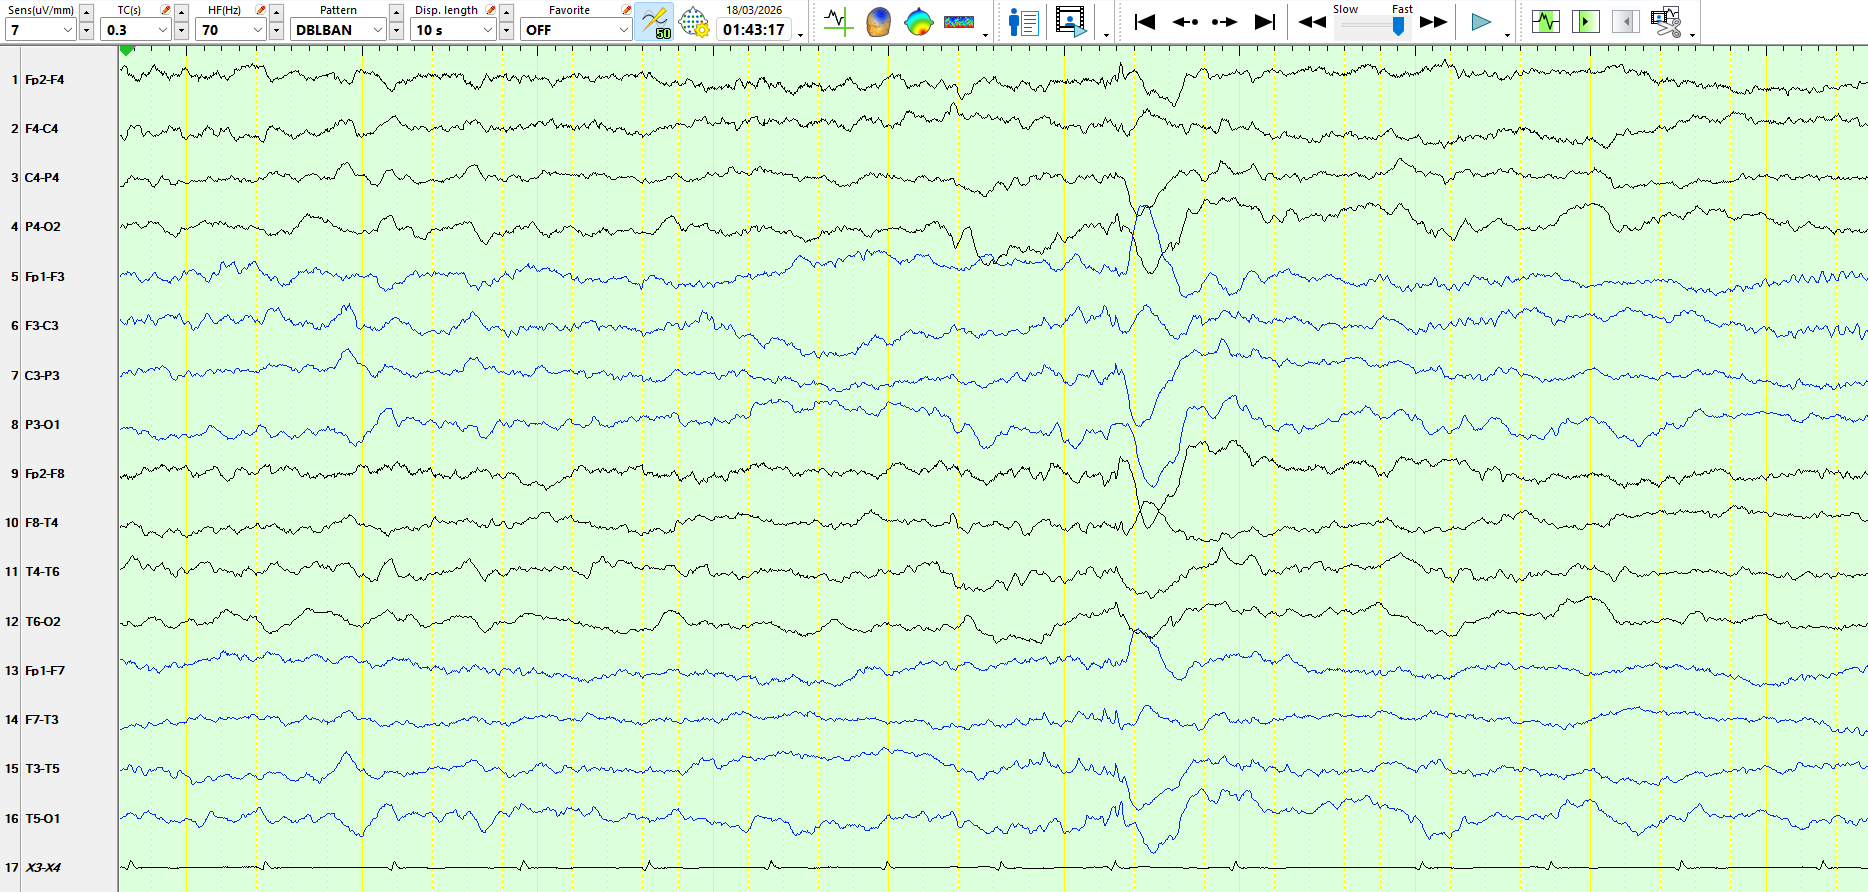Viewport: 1868px width, 892px height.
Task: Increase sensitivity with the Sens up arrow
Action: [86, 12]
